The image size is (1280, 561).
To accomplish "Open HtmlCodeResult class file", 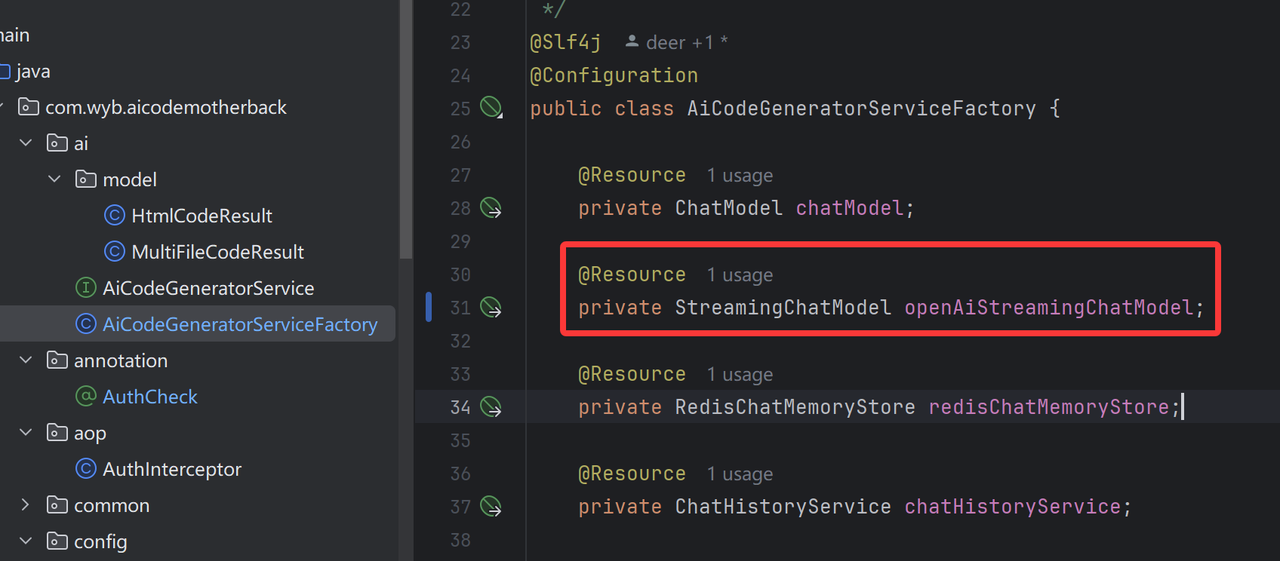I will coord(202,216).
